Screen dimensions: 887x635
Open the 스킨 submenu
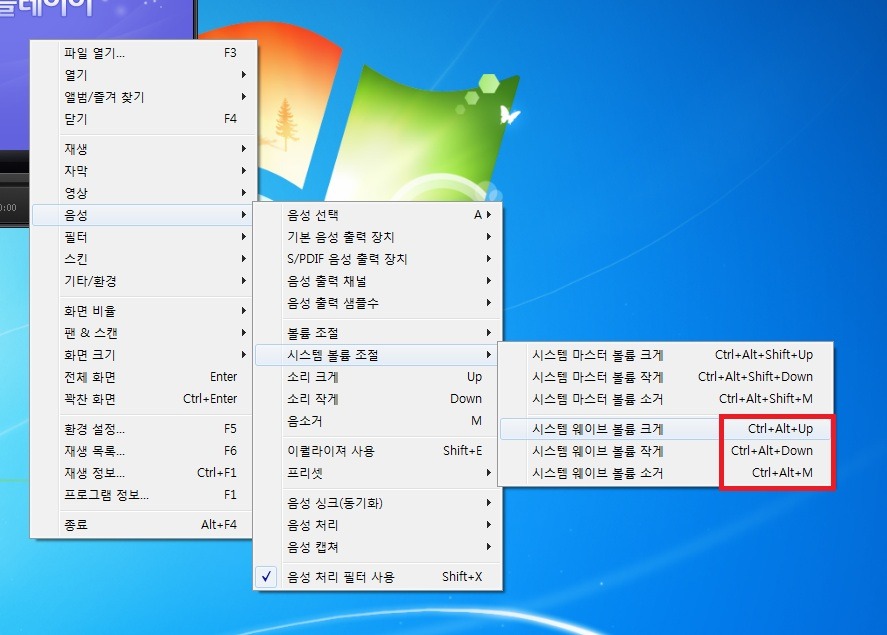coord(142,259)
